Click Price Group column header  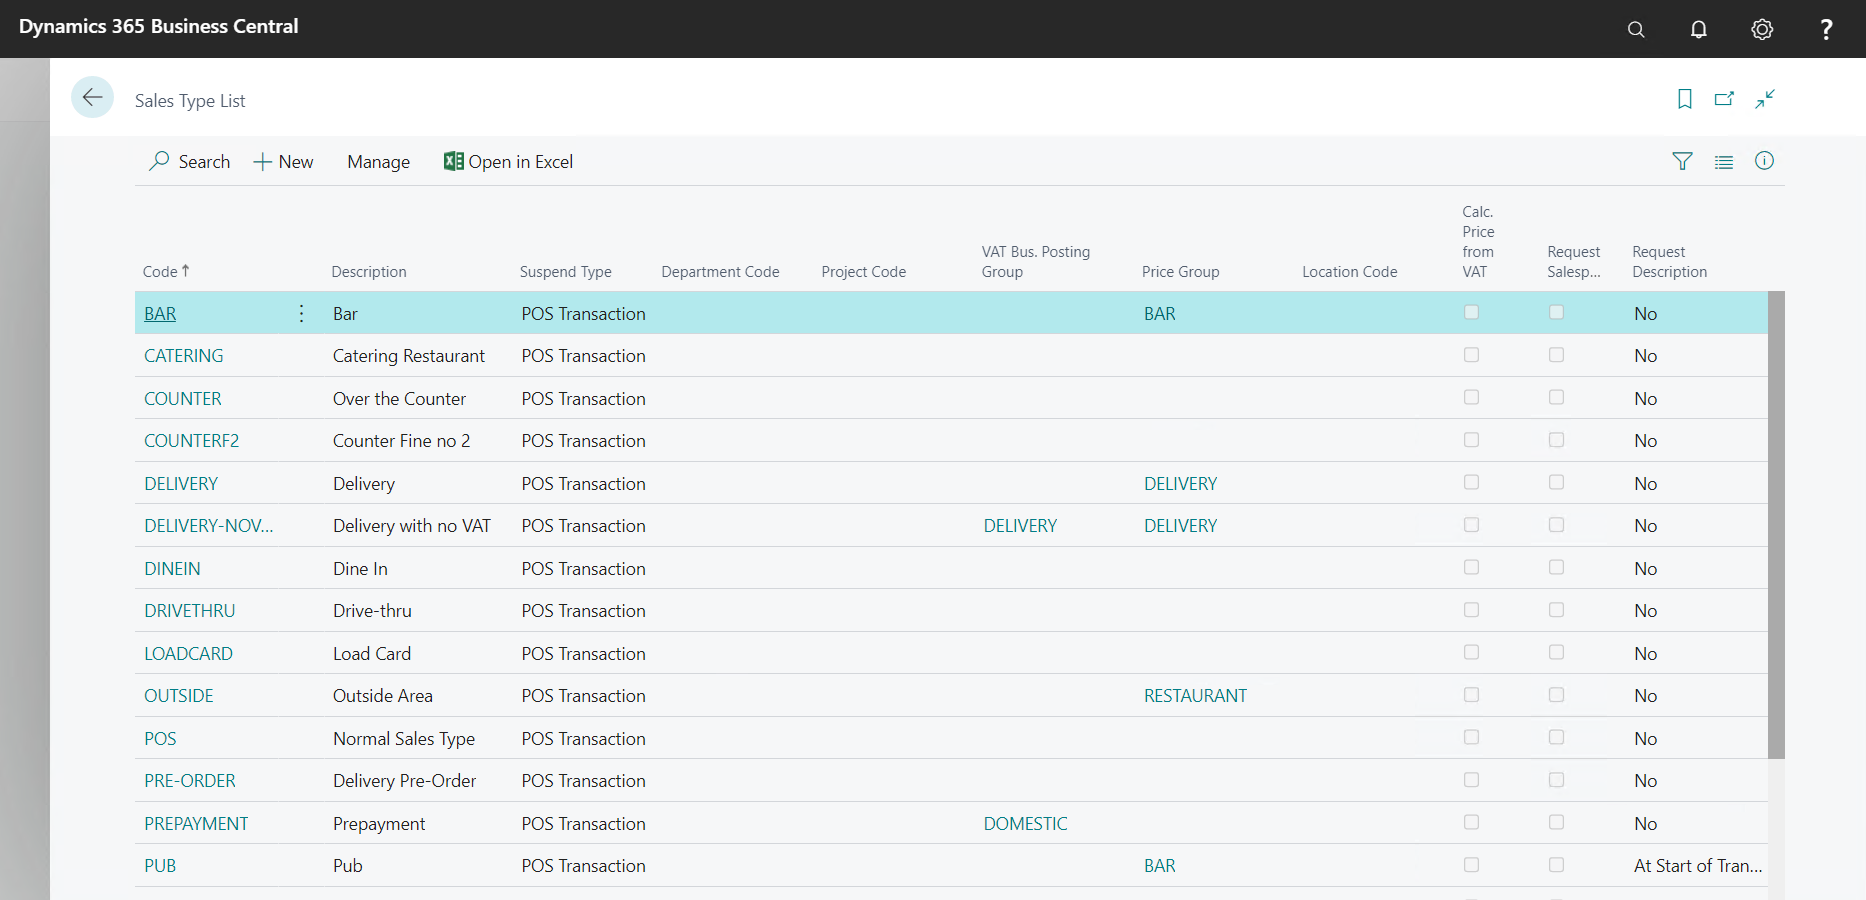coord(1181,272)
